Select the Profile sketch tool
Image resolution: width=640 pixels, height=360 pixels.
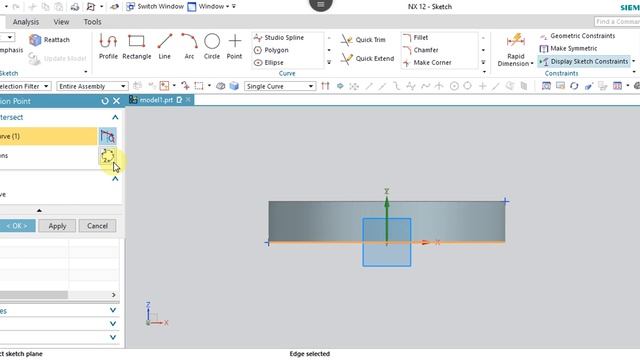pyautogui.click(x=108, y=47)
